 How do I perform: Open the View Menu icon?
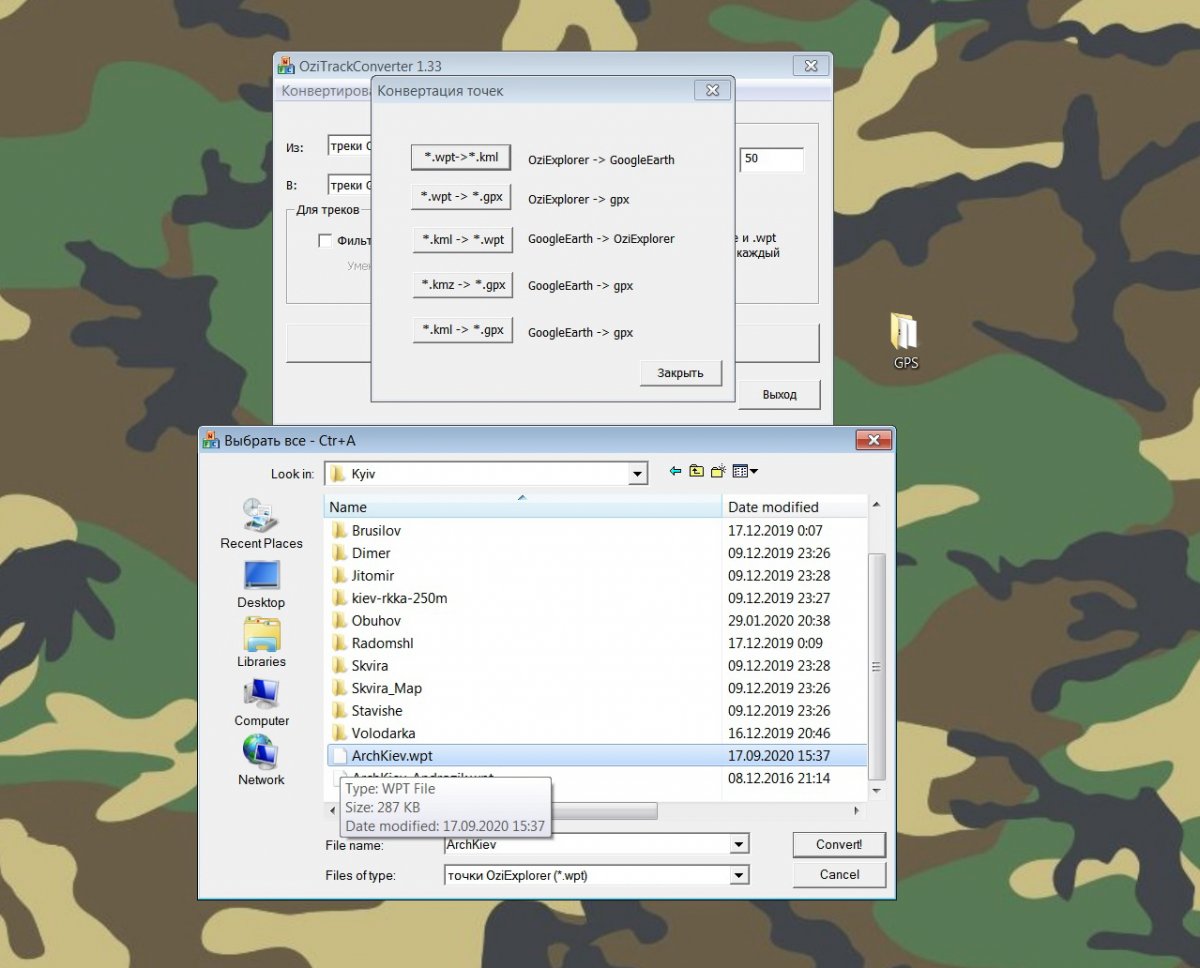click(x=745, y=472)
